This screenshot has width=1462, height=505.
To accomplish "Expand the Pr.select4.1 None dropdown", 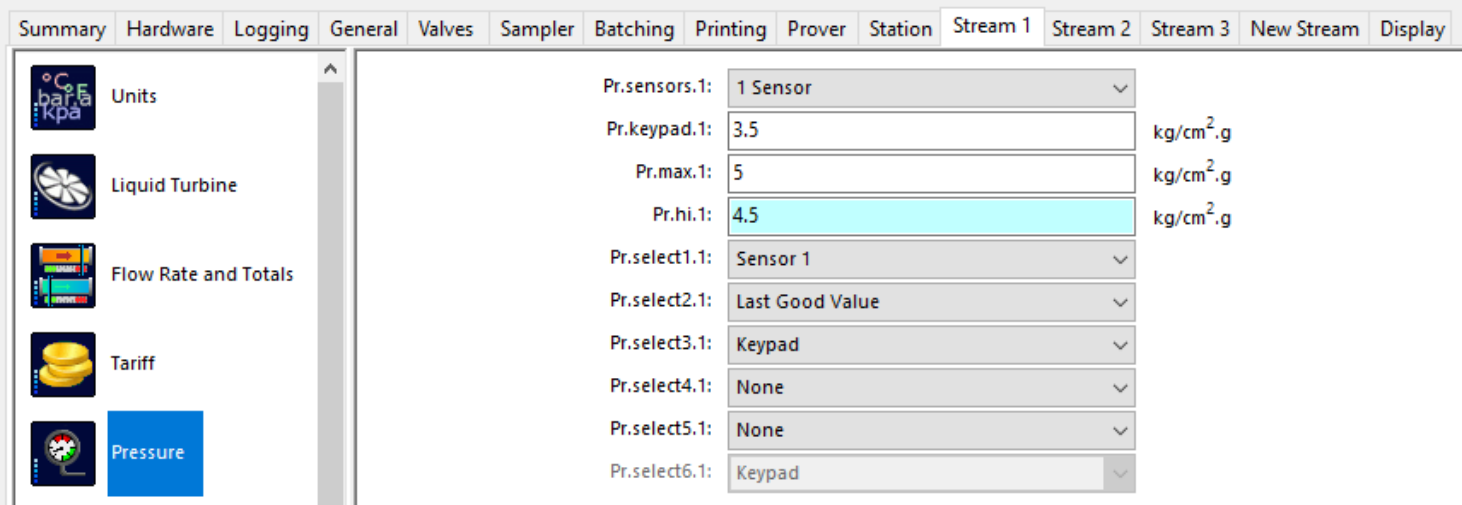I will pos(931,388).
